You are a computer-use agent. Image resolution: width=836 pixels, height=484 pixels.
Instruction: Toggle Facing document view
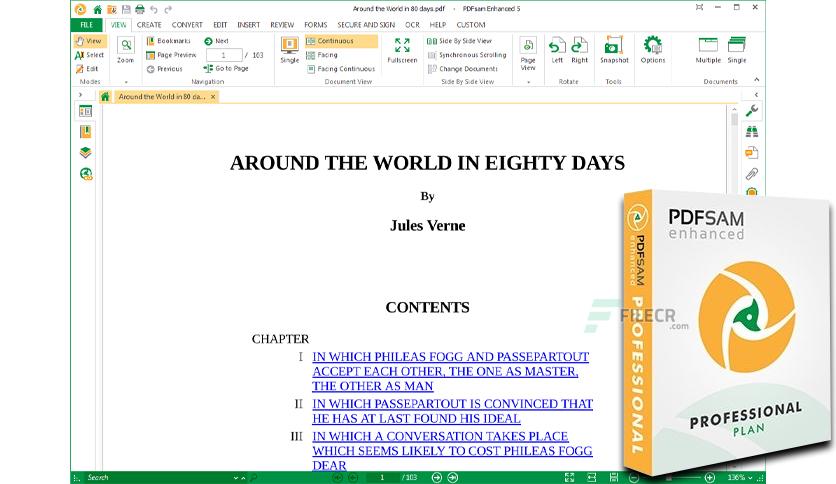click(322, 55)
